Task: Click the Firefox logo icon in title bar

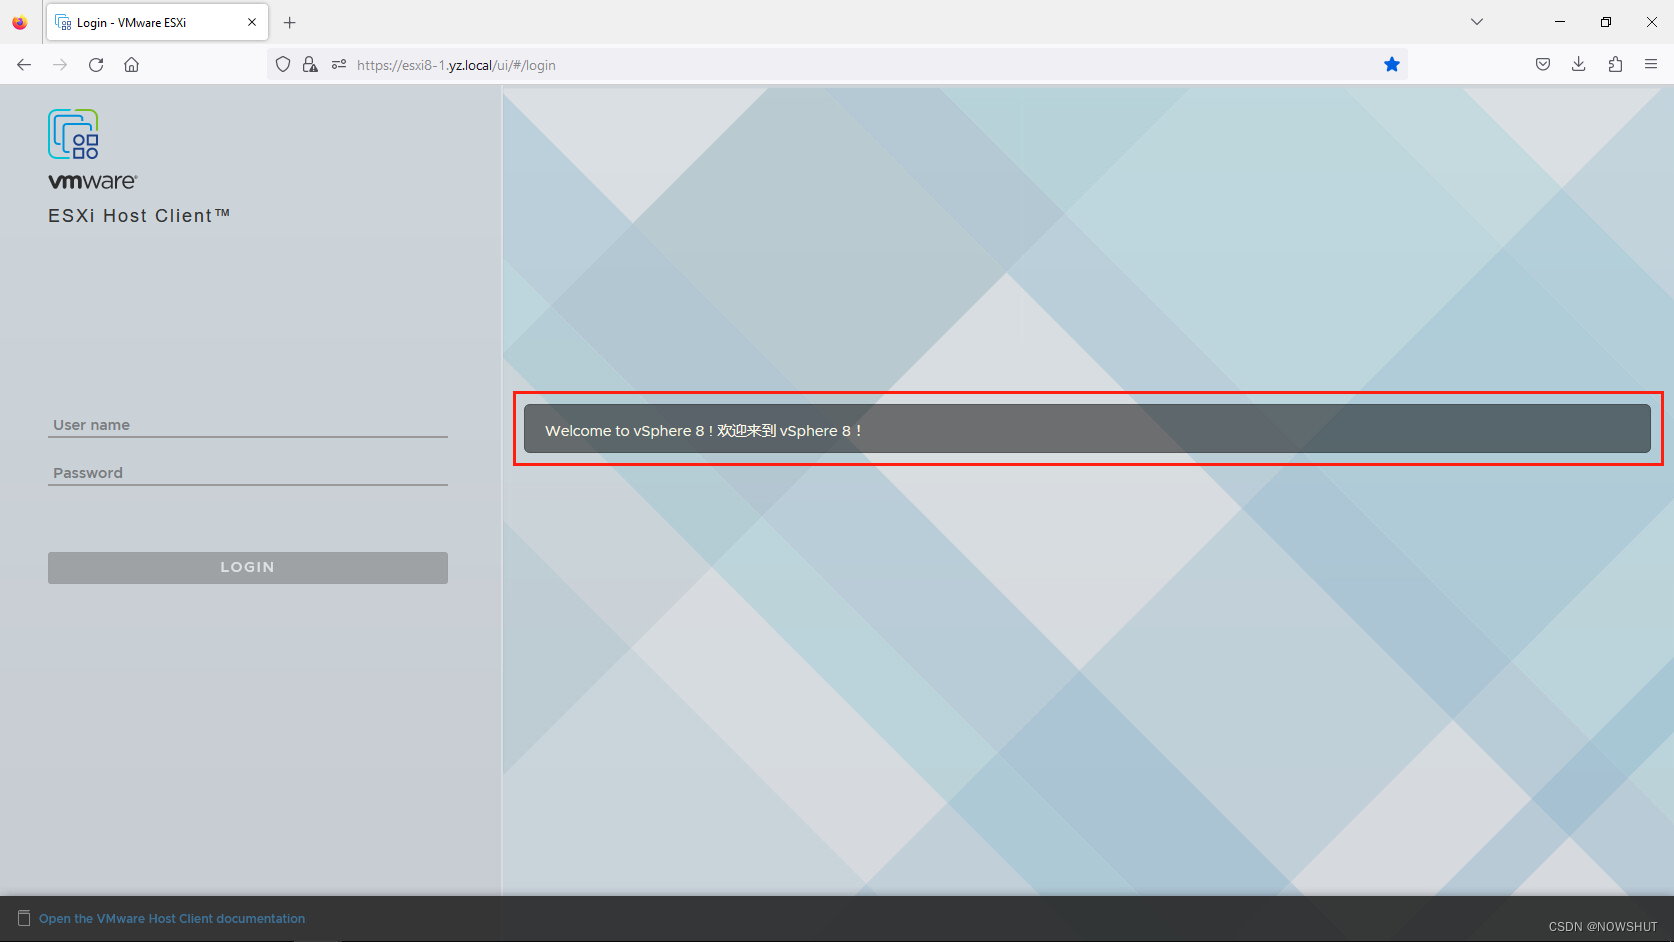Action: click(x=20, y=22)
